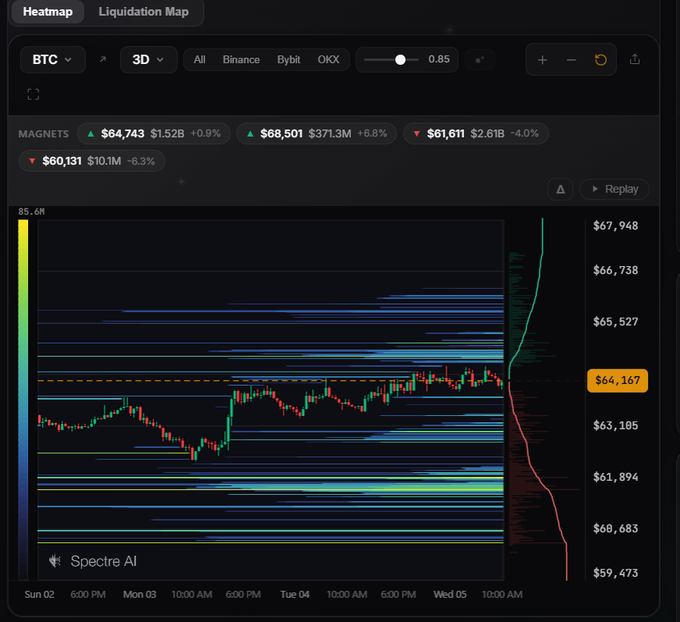Zoom in with the plus icon

[543, 60]
